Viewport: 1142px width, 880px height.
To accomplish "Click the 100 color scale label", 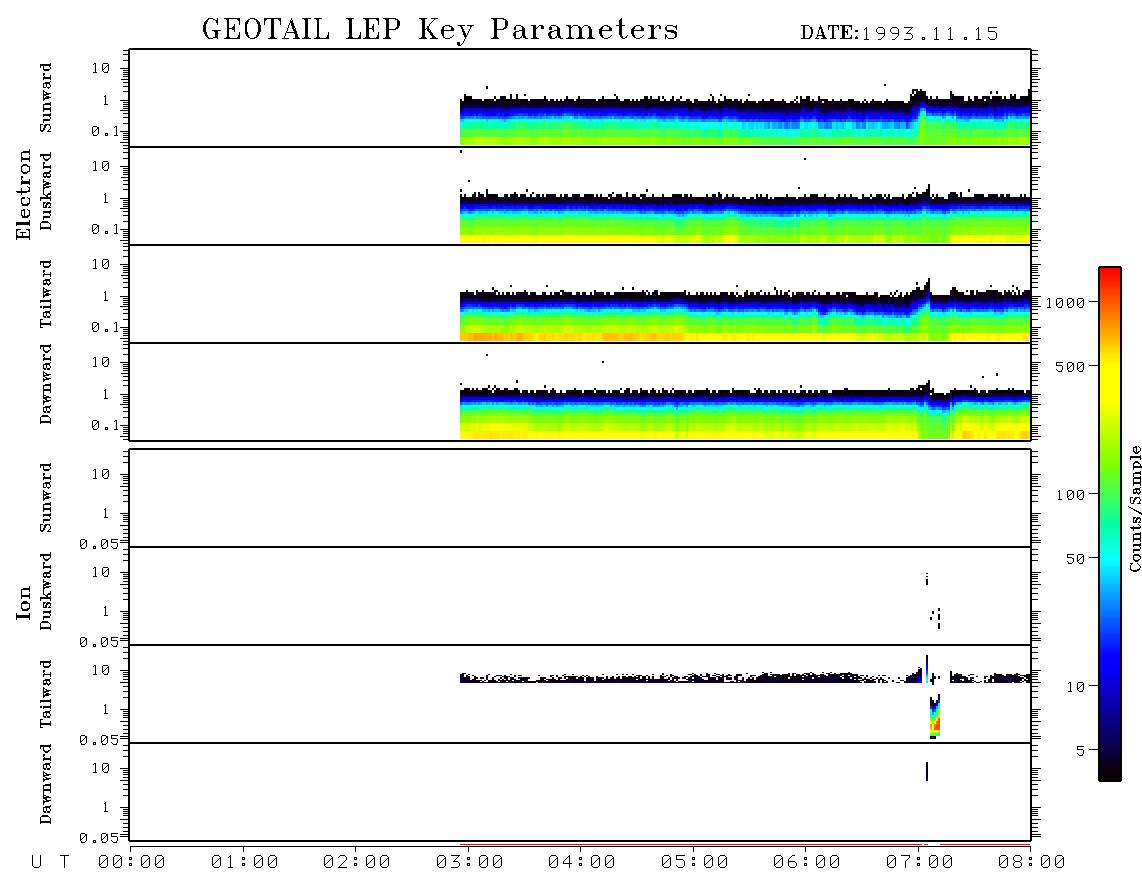I will click(x=1070, y=495).
